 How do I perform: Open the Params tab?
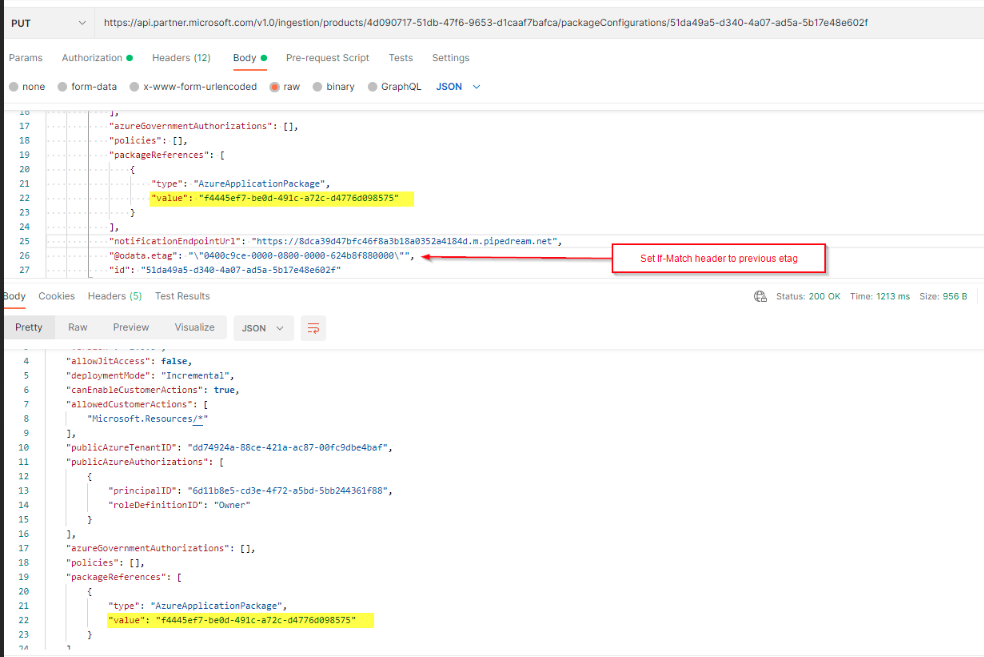26,58
